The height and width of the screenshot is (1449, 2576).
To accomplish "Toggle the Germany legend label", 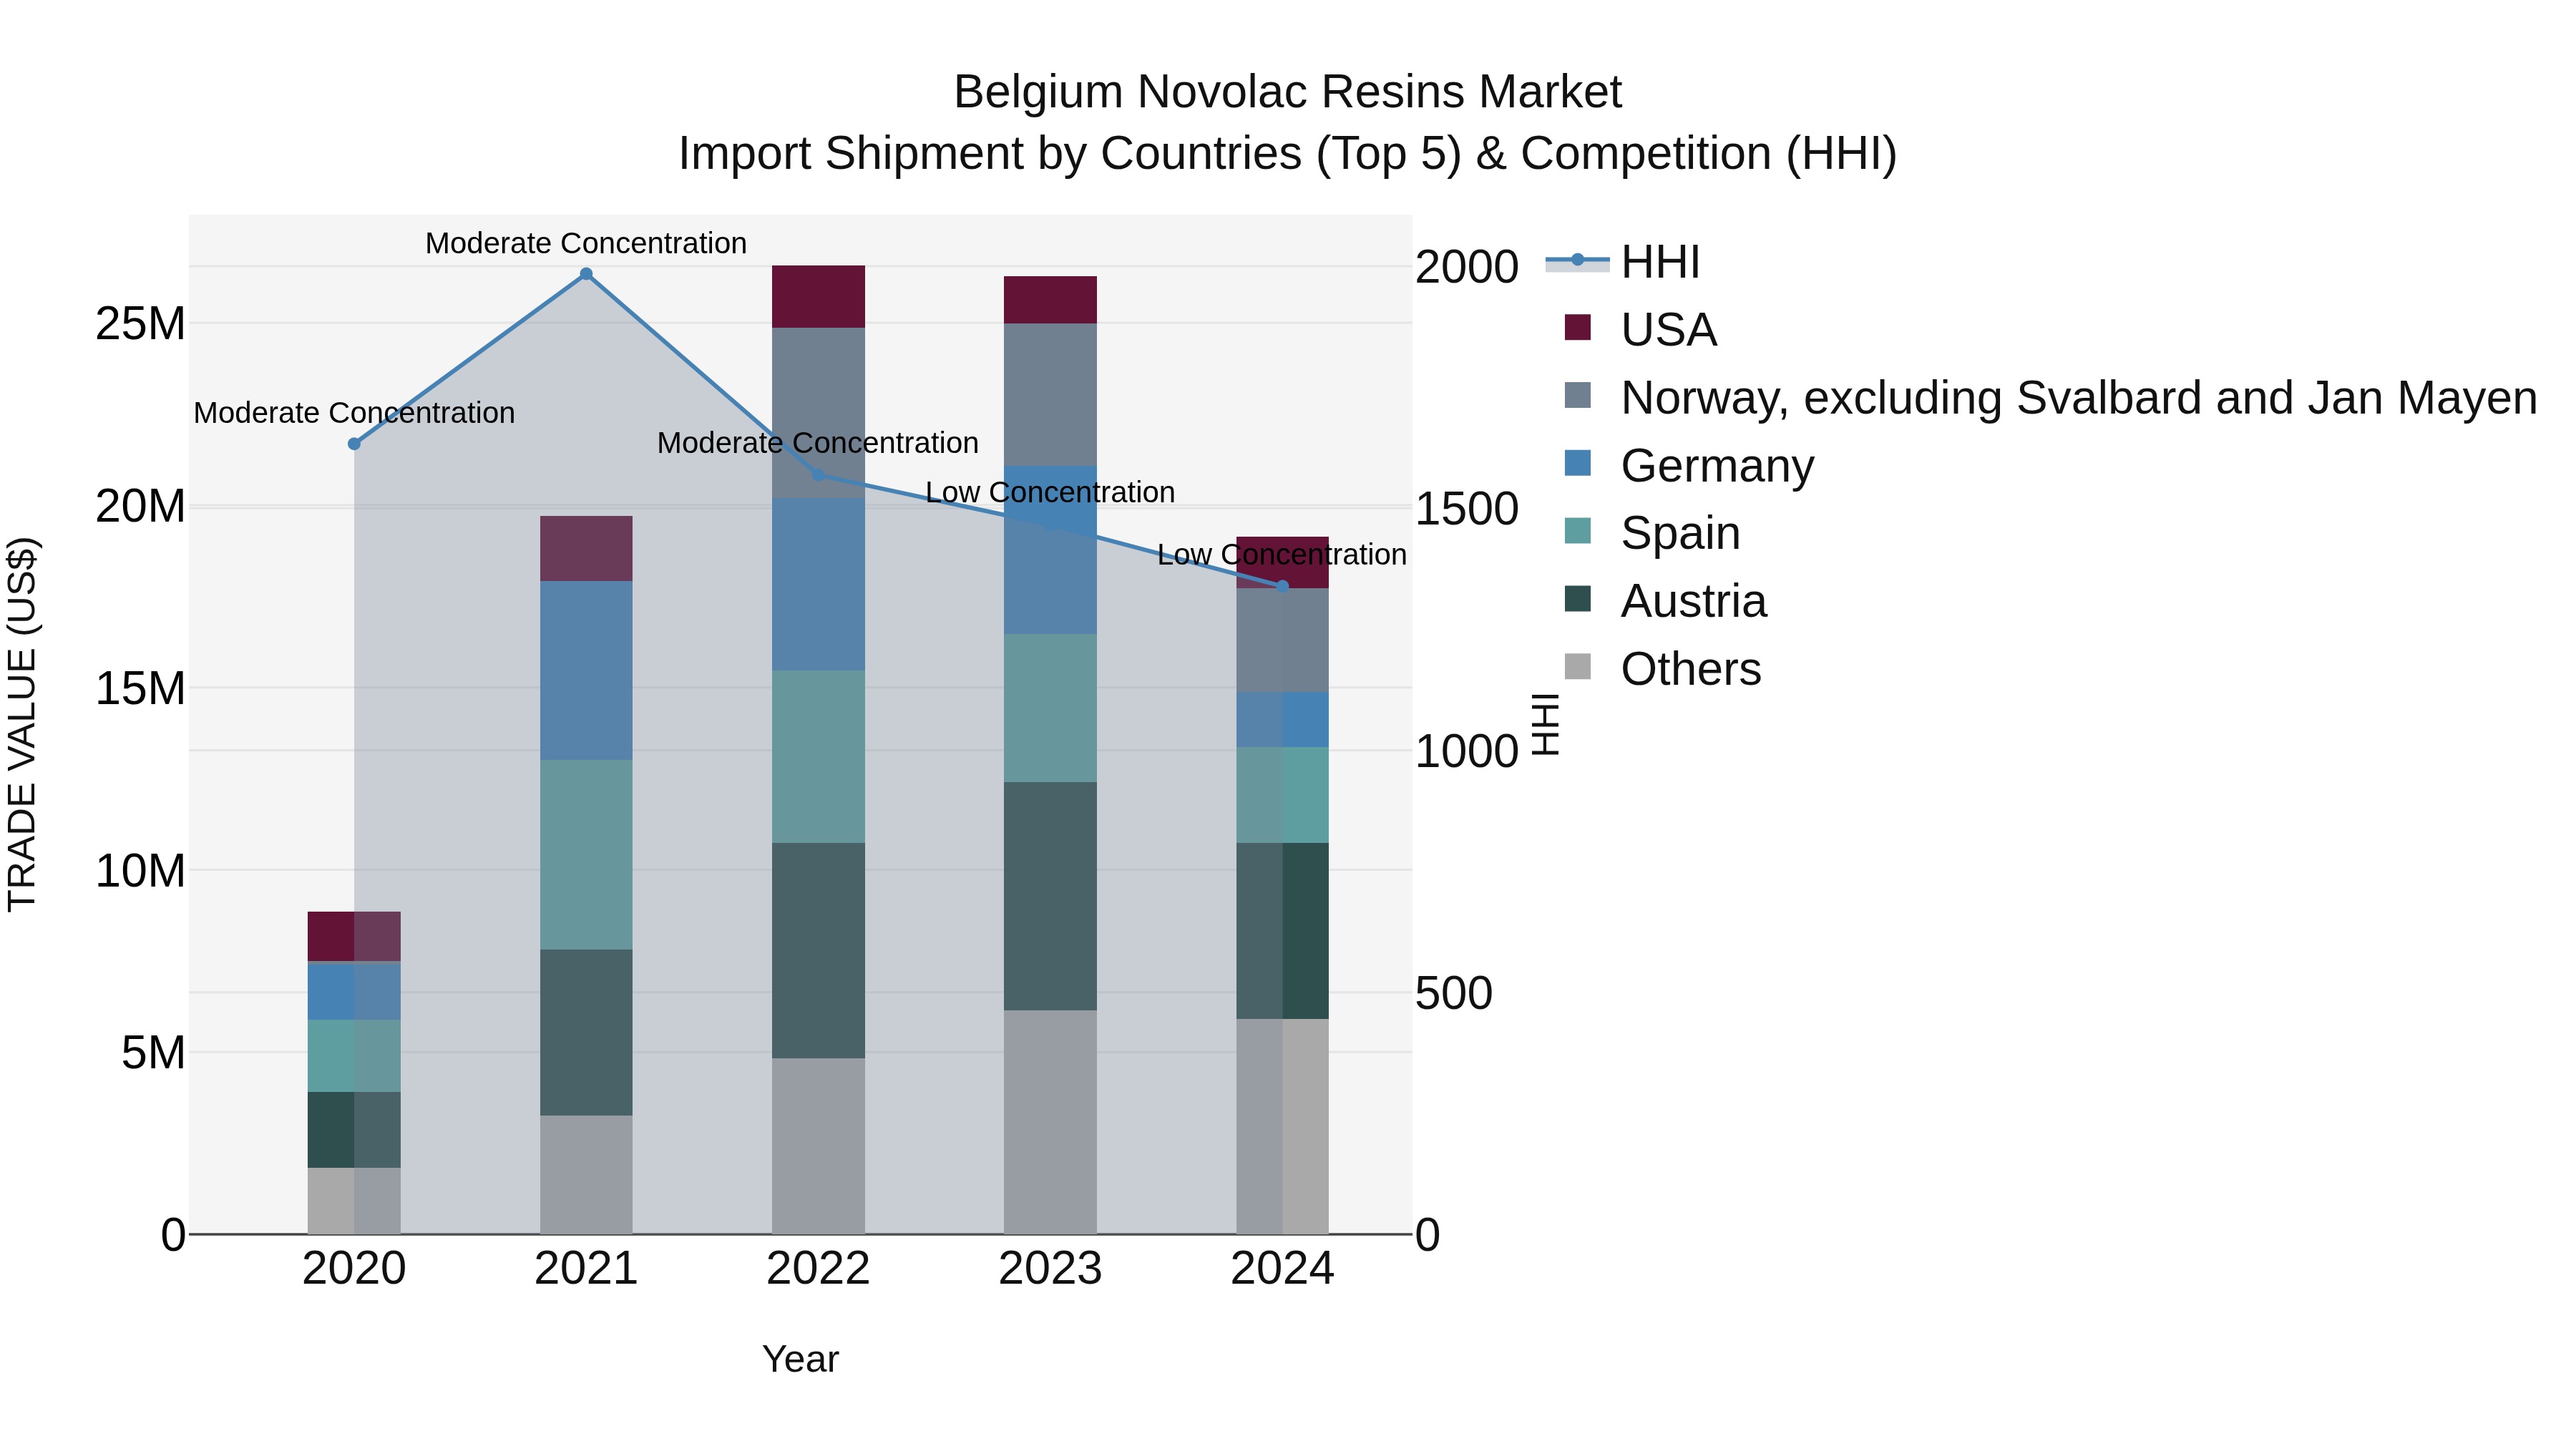I will (1717, 466).
